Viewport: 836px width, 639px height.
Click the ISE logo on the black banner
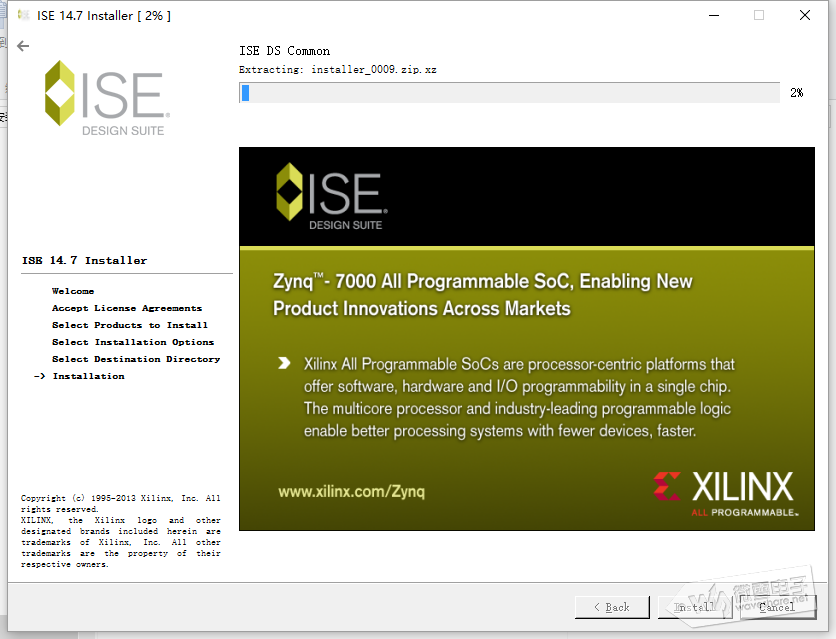point(332,196)
